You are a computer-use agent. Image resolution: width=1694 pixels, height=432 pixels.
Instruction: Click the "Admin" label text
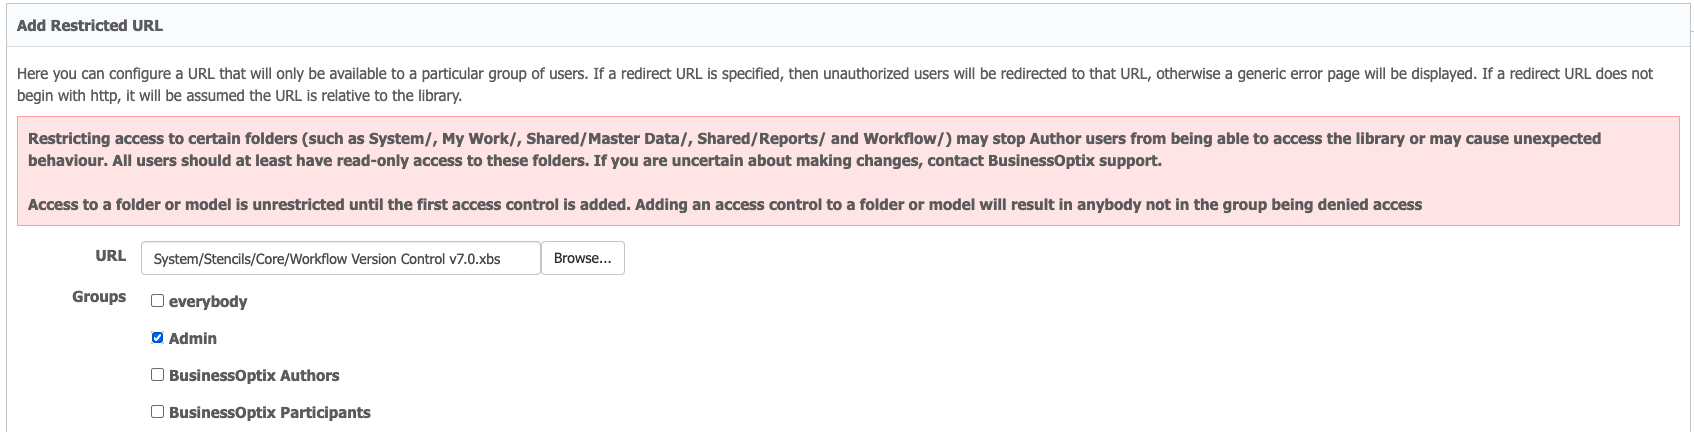(x=193, y=339)
